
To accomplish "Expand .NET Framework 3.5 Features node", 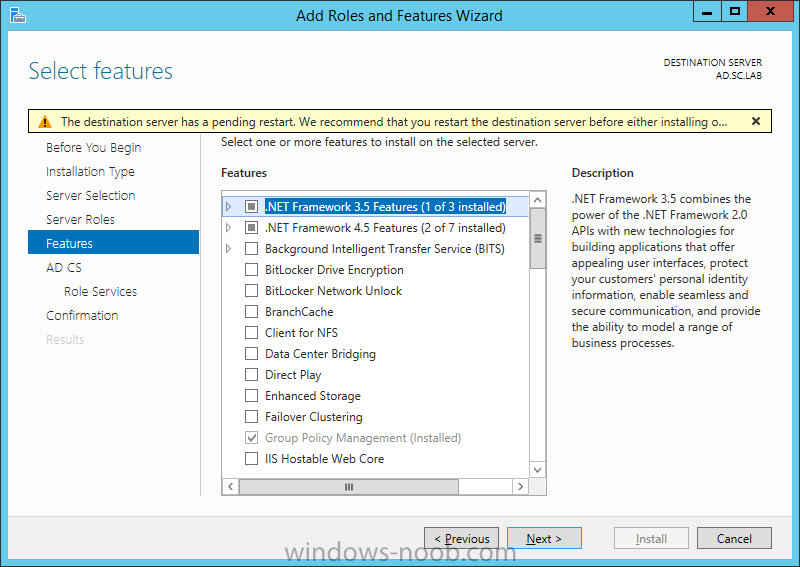I will pyautogui.click(x=229, y=207).
